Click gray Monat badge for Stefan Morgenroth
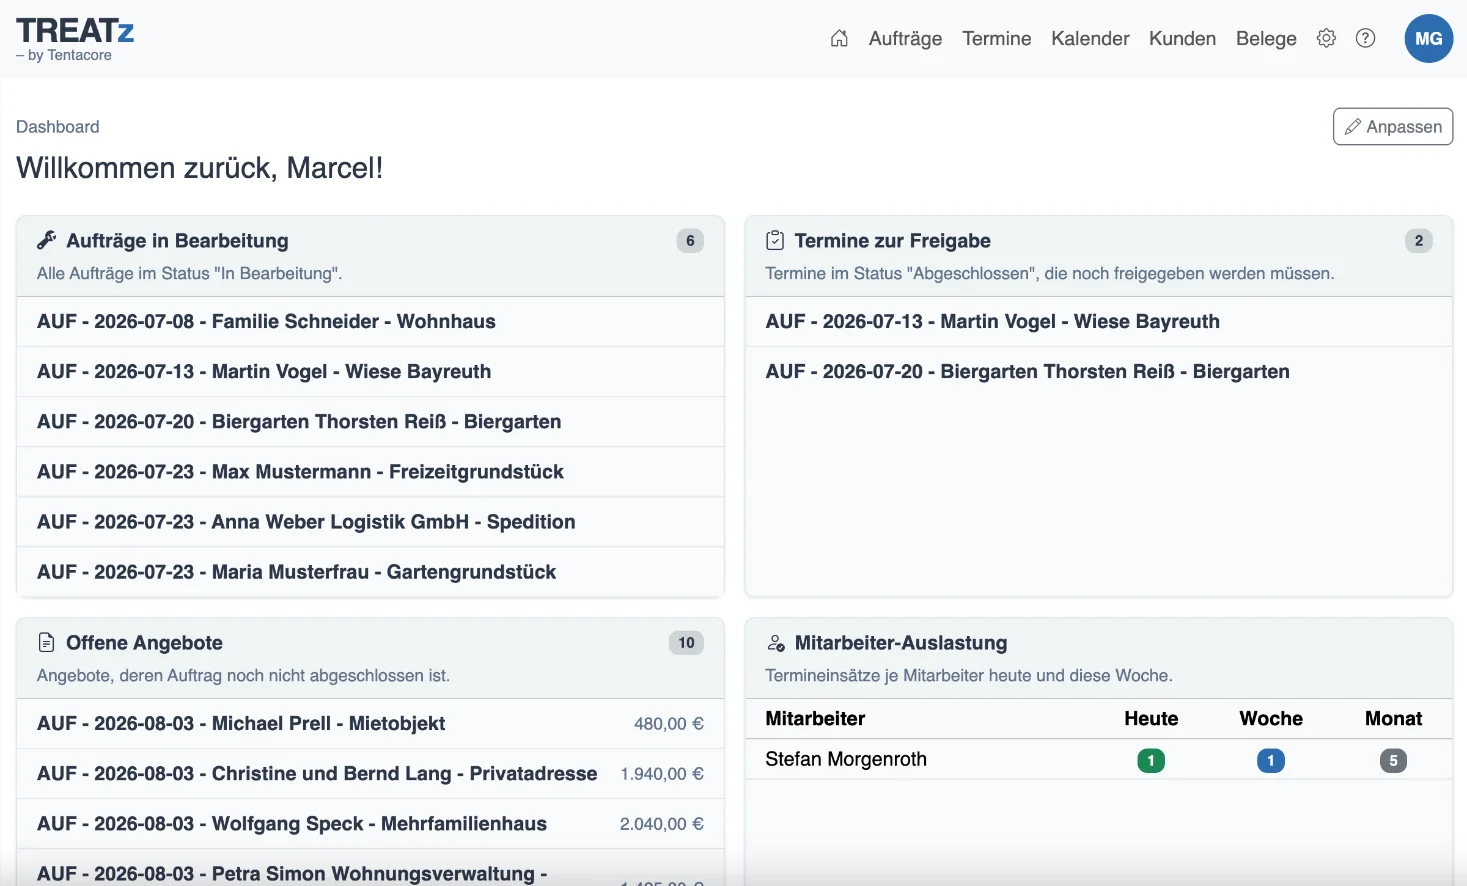Viewport: 1467px width, 886px height. coord(1393,760)
